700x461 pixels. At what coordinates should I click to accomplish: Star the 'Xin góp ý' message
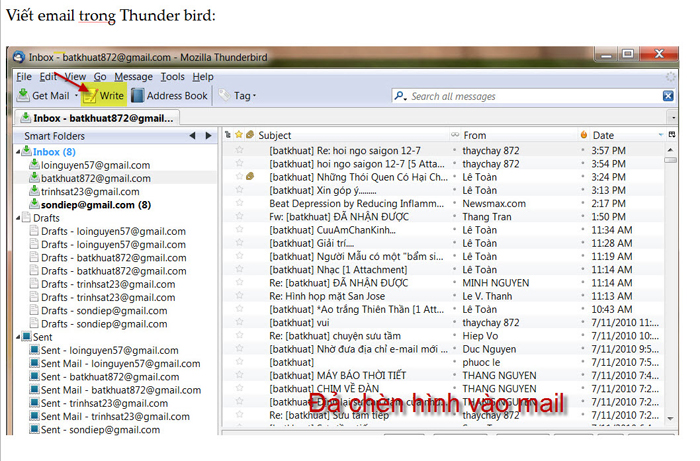[239, 190]
